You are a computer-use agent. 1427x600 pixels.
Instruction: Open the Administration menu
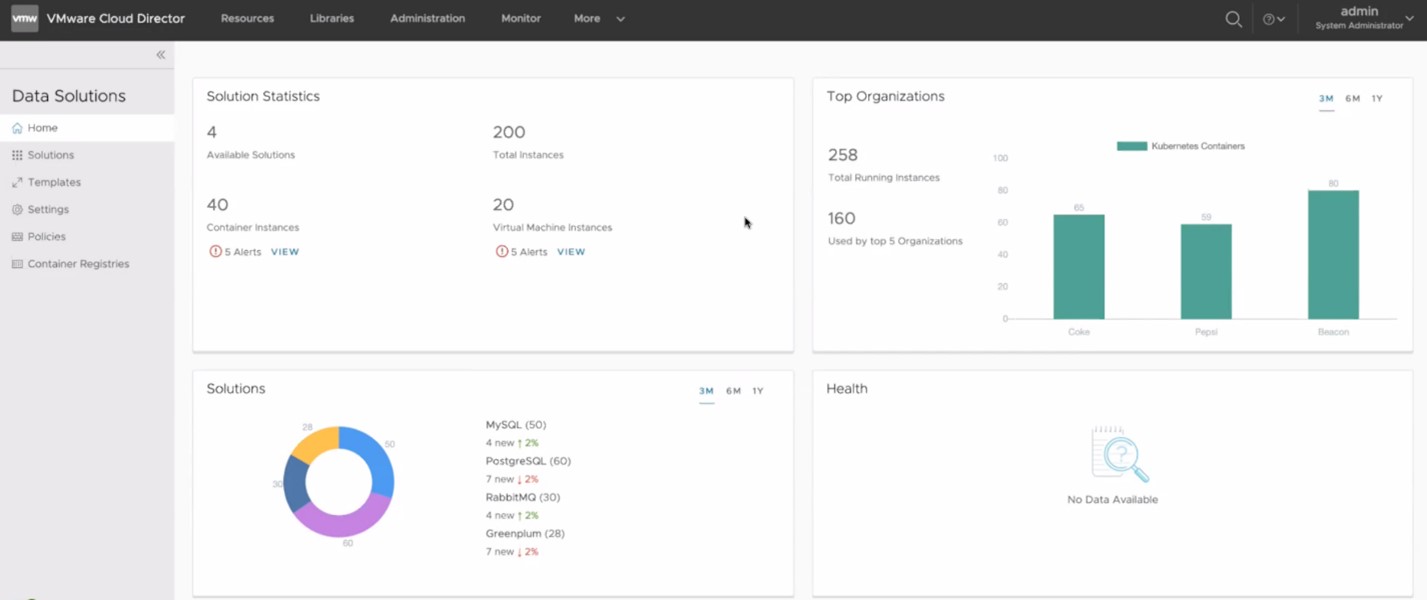click(x=427, y=19)
